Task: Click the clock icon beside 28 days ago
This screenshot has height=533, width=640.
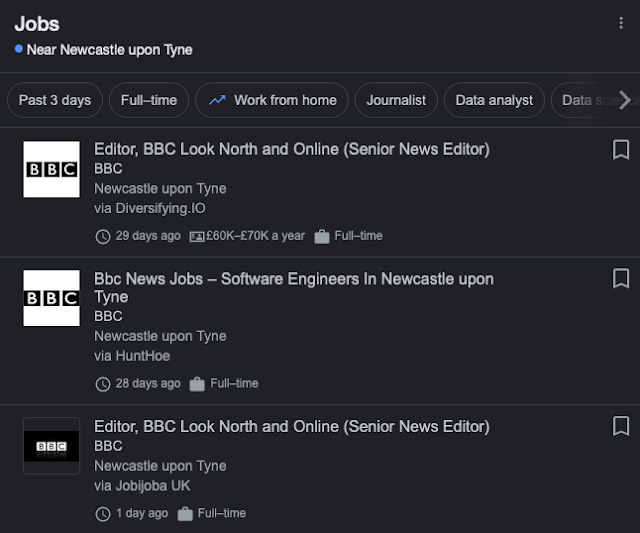Action: point(103,384)
